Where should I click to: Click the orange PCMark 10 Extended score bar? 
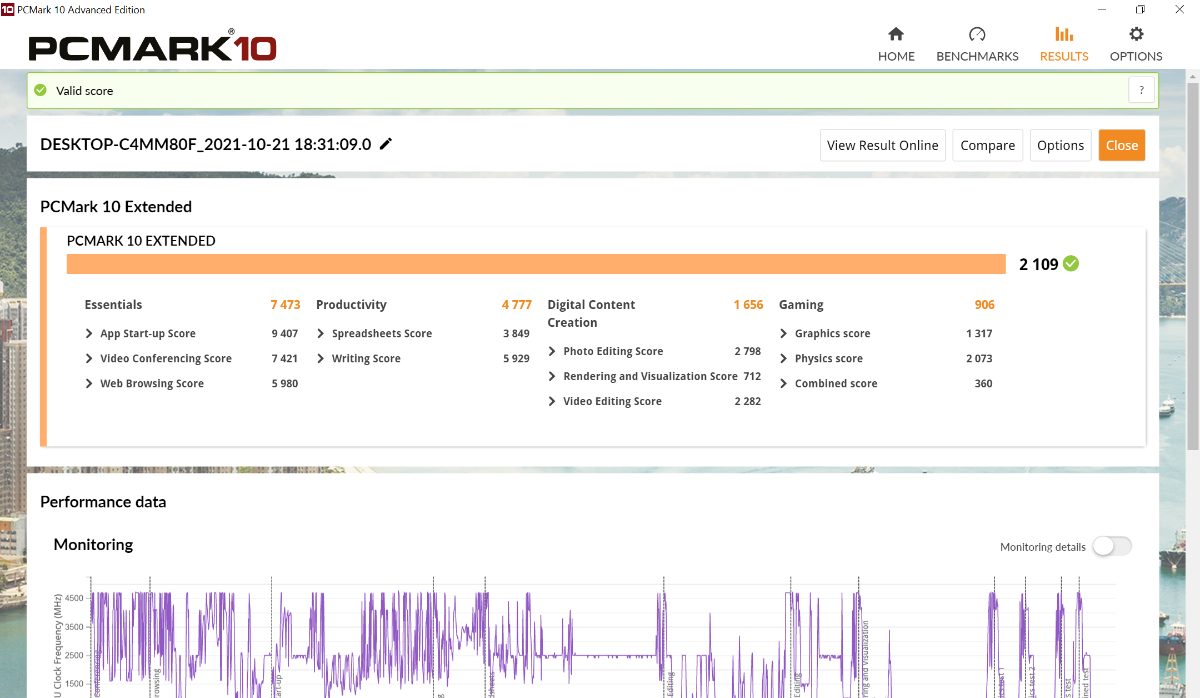[536, 264]
